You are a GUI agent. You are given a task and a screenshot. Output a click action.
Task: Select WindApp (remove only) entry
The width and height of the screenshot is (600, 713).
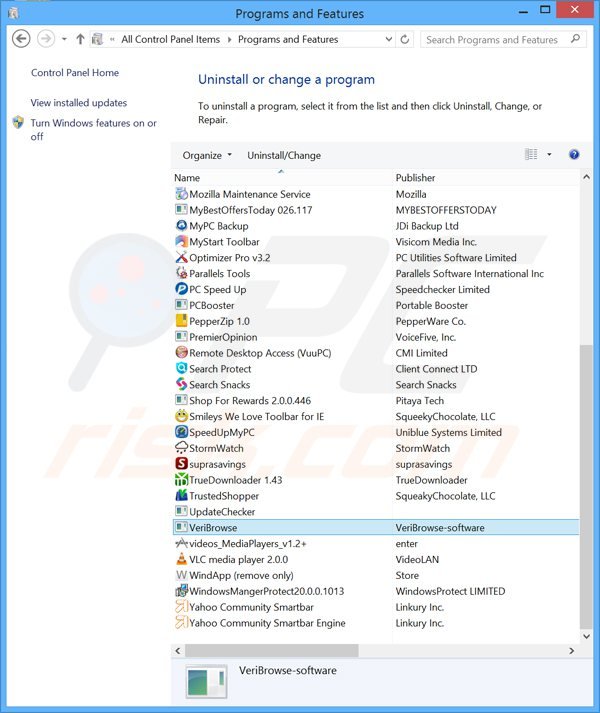pos(241,575)
